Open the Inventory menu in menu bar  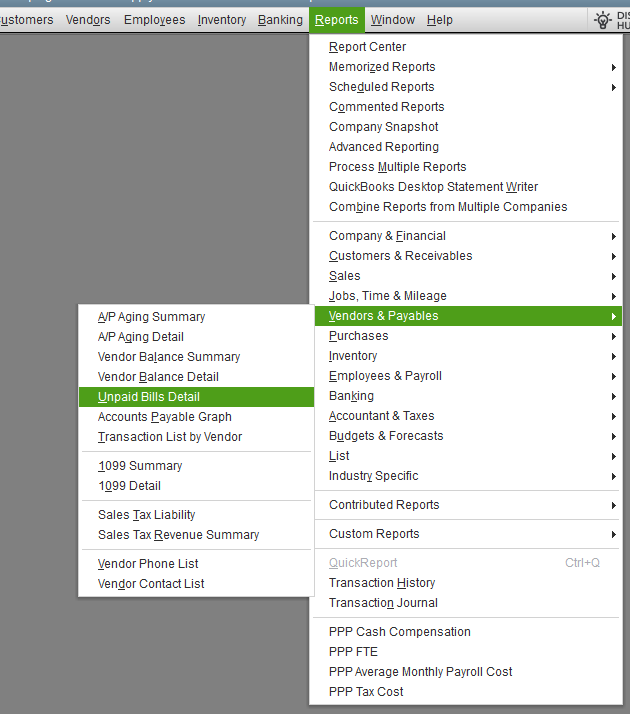(x=222, y=20)
